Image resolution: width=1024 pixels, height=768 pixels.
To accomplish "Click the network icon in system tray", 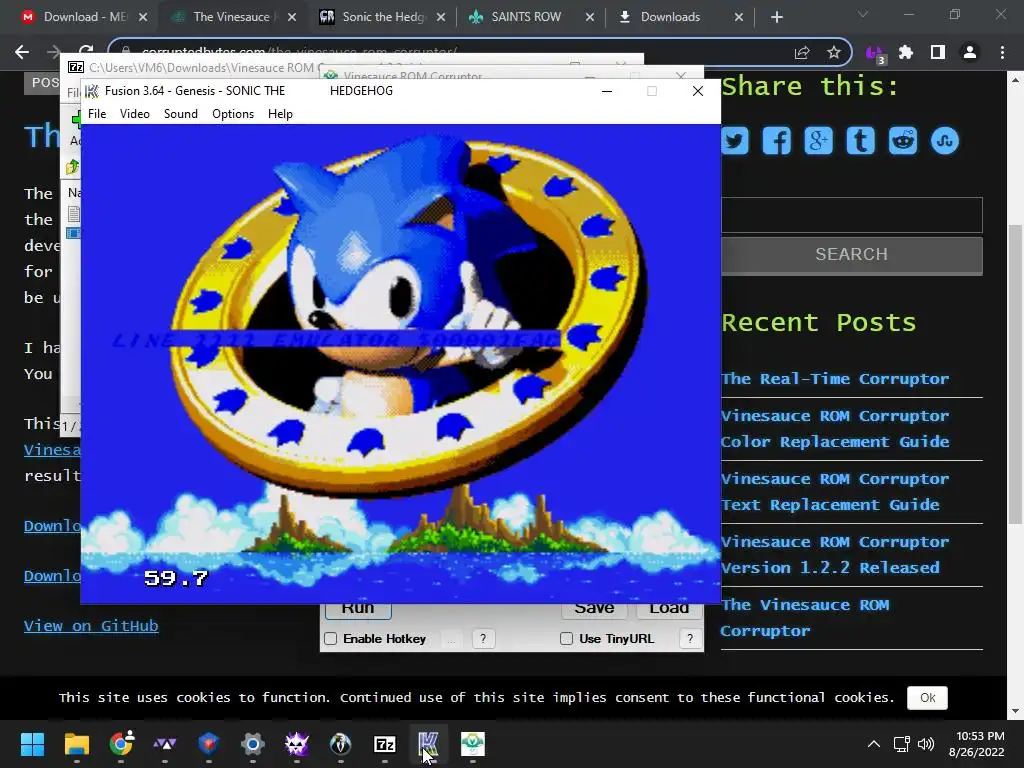I will [x=902, y=744].
